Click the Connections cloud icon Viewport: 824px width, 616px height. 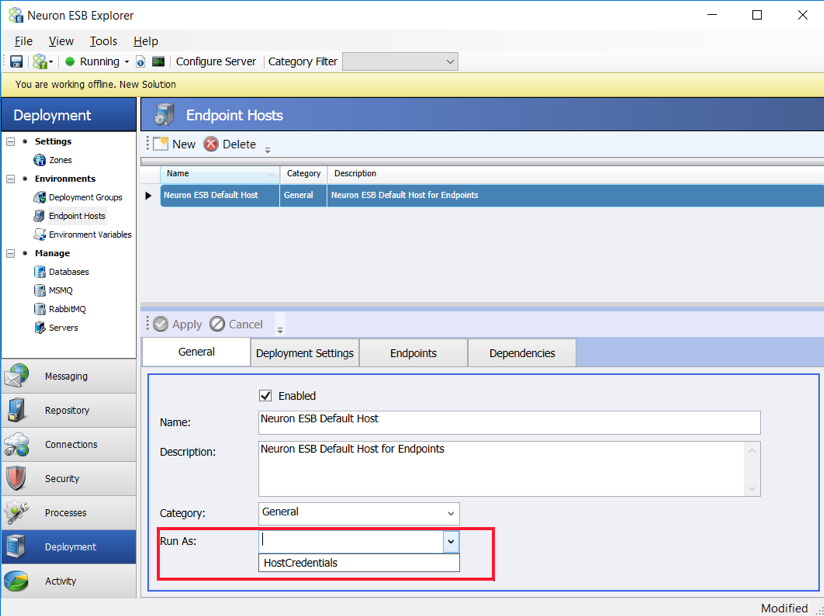(x=17, y=444)
